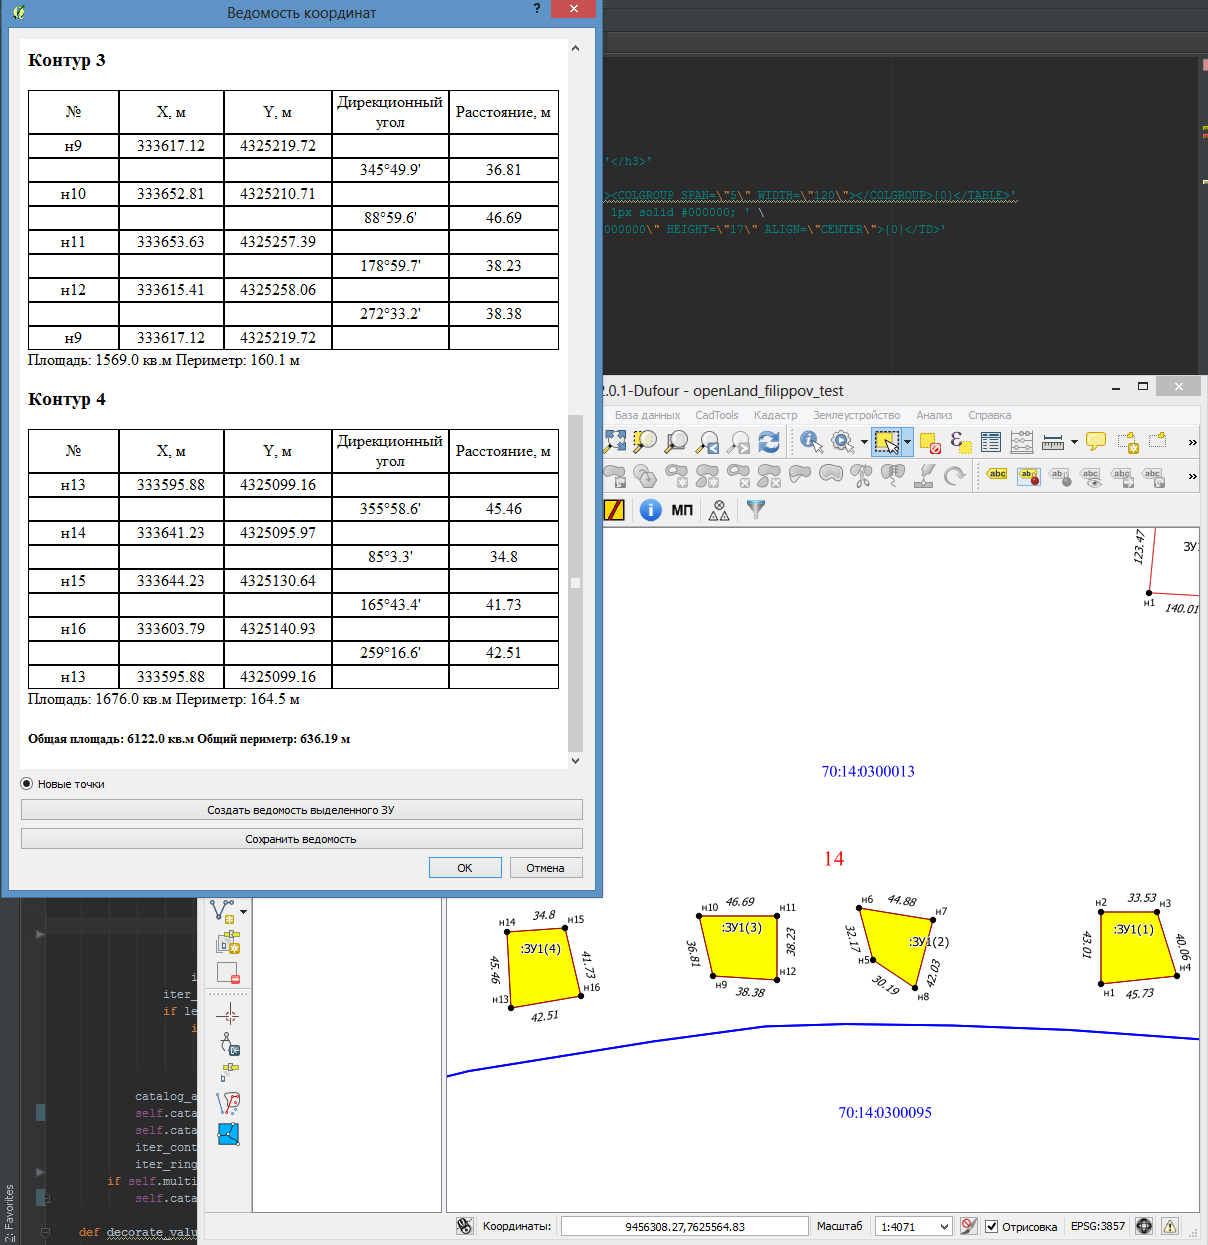
Task: Open the 'Кадастр' menu
Action: point(775,415)
